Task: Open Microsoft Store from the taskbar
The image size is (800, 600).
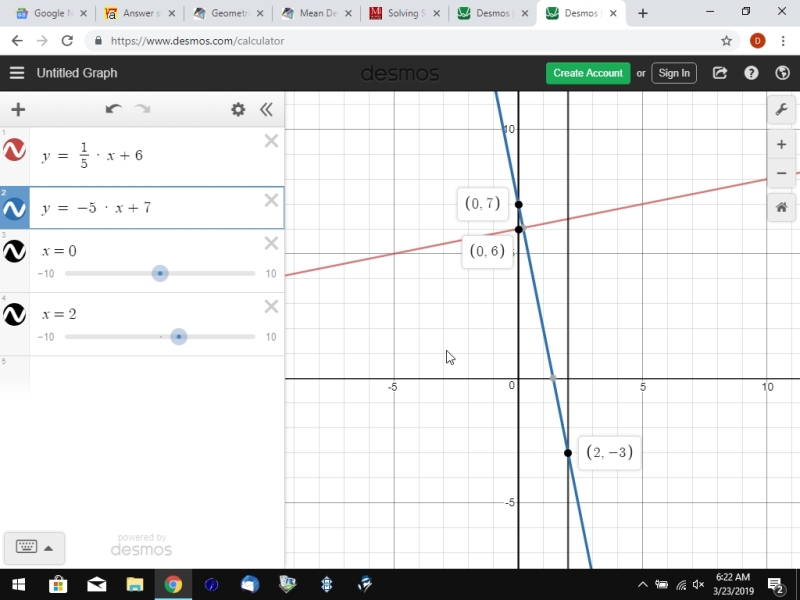Action: click(58, 584)
